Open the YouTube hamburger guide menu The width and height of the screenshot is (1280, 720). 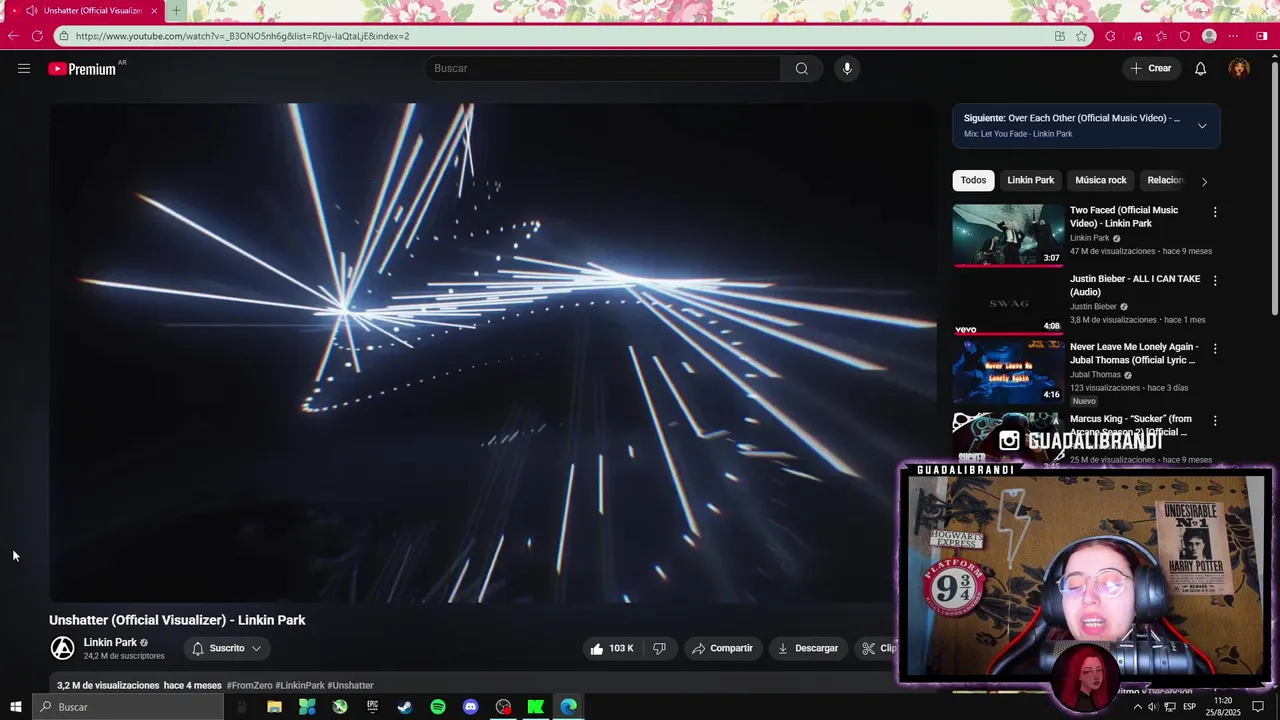click(24, 68)
